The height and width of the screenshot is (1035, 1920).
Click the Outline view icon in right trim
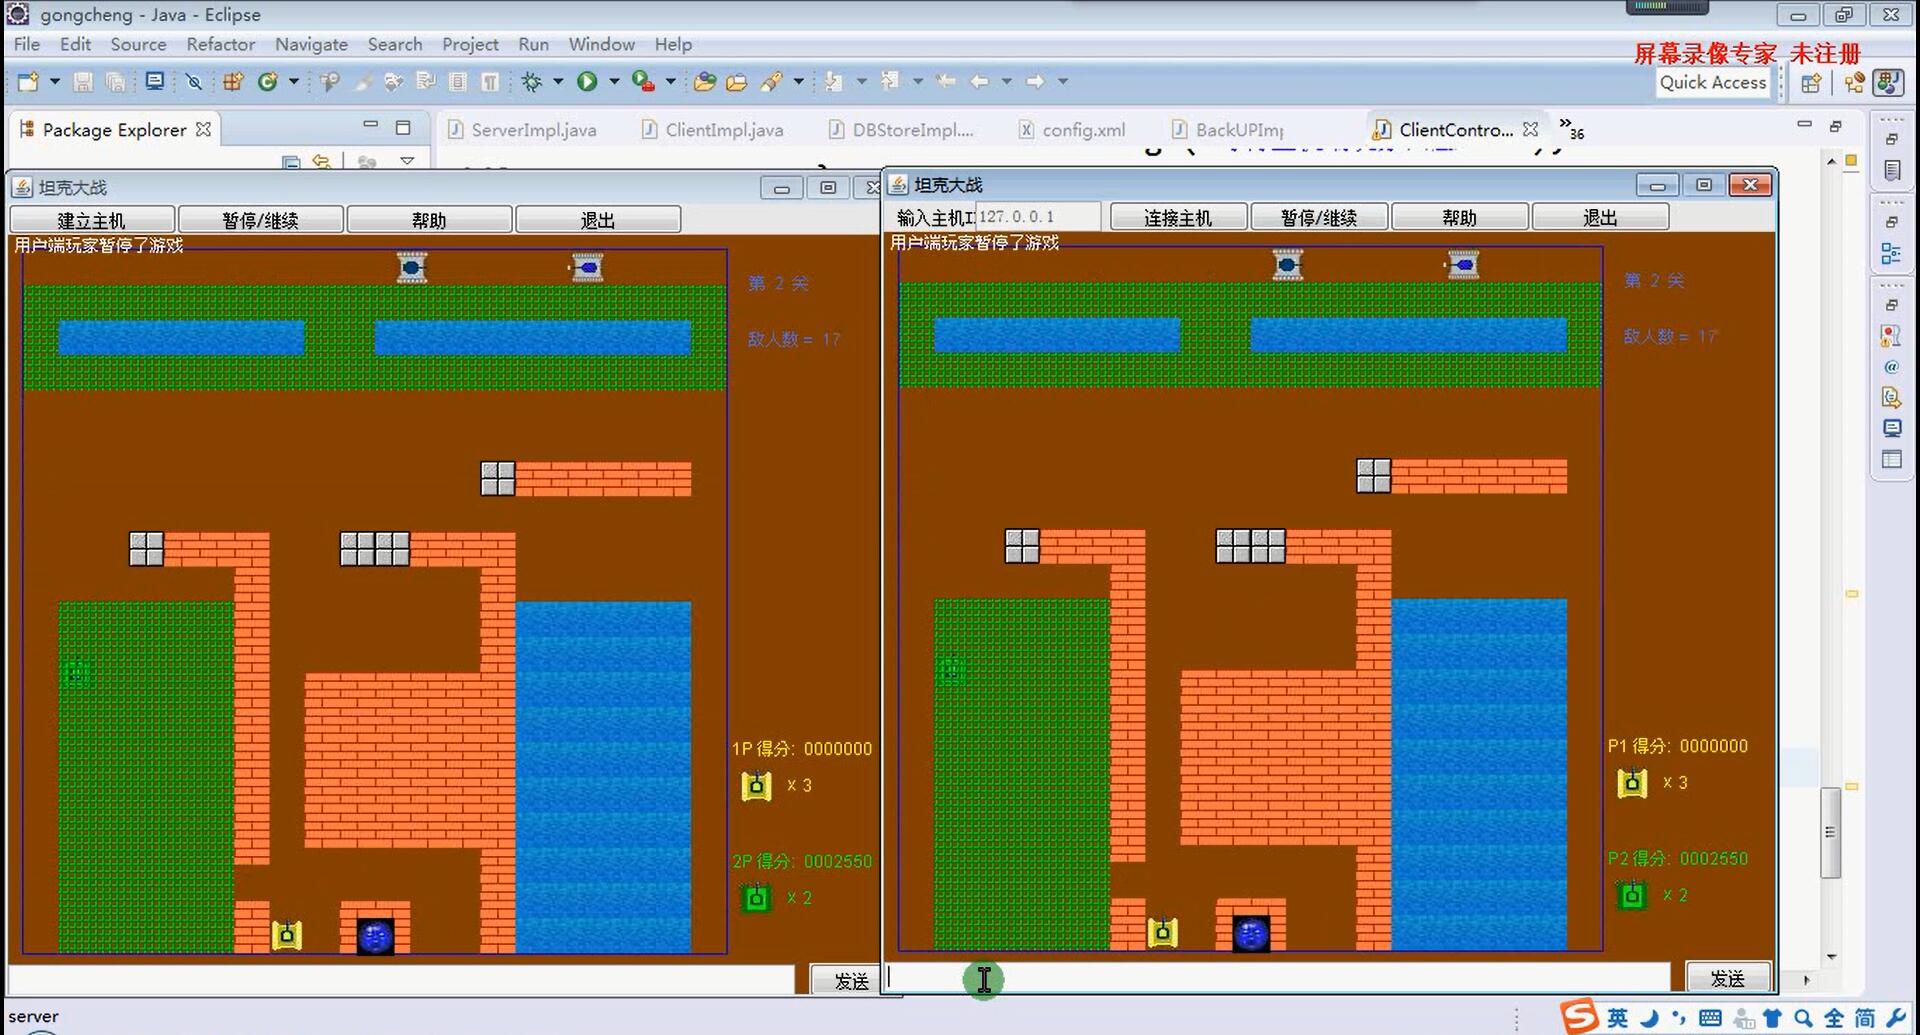(1891, 254)
